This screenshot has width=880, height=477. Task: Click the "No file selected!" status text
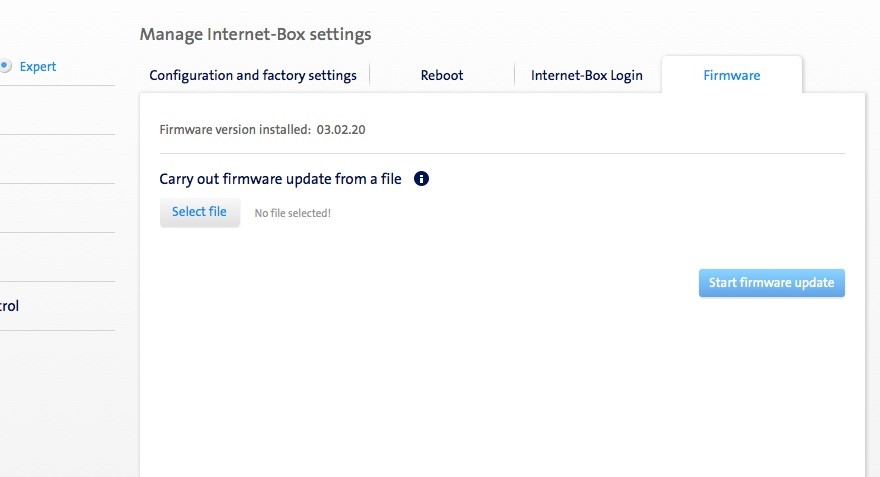pyautogui.click(x=293, y=213)
